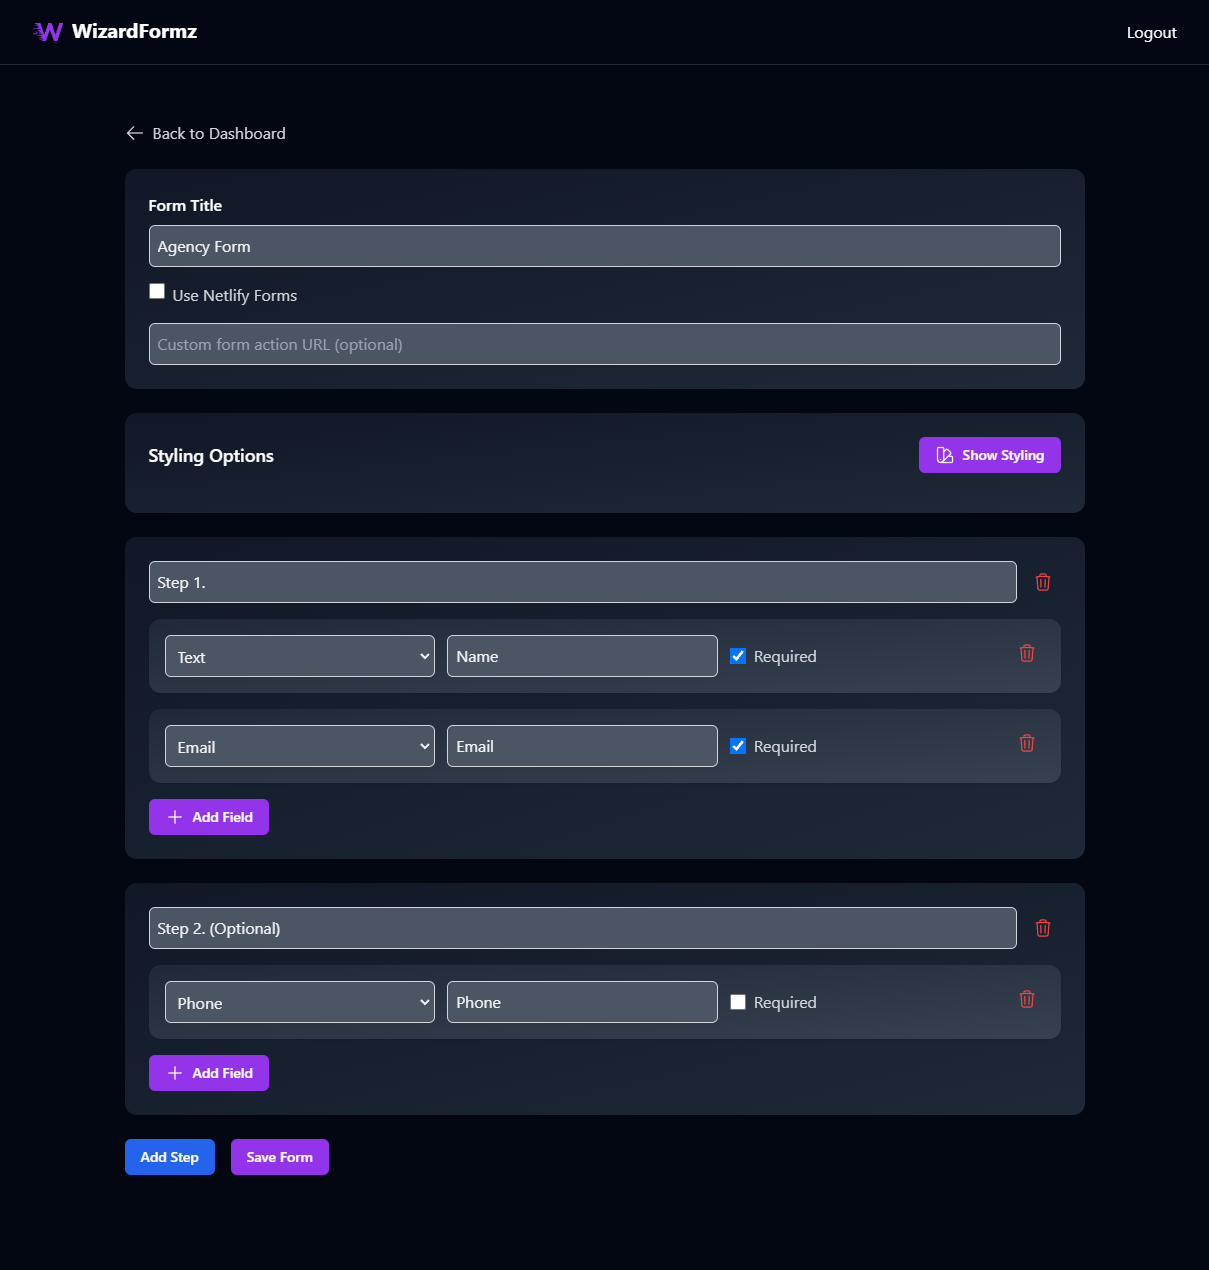This screenshot has width=1209, height=1270.
Task: Remove the Phone field with its trash icon
Action: 1026,999
